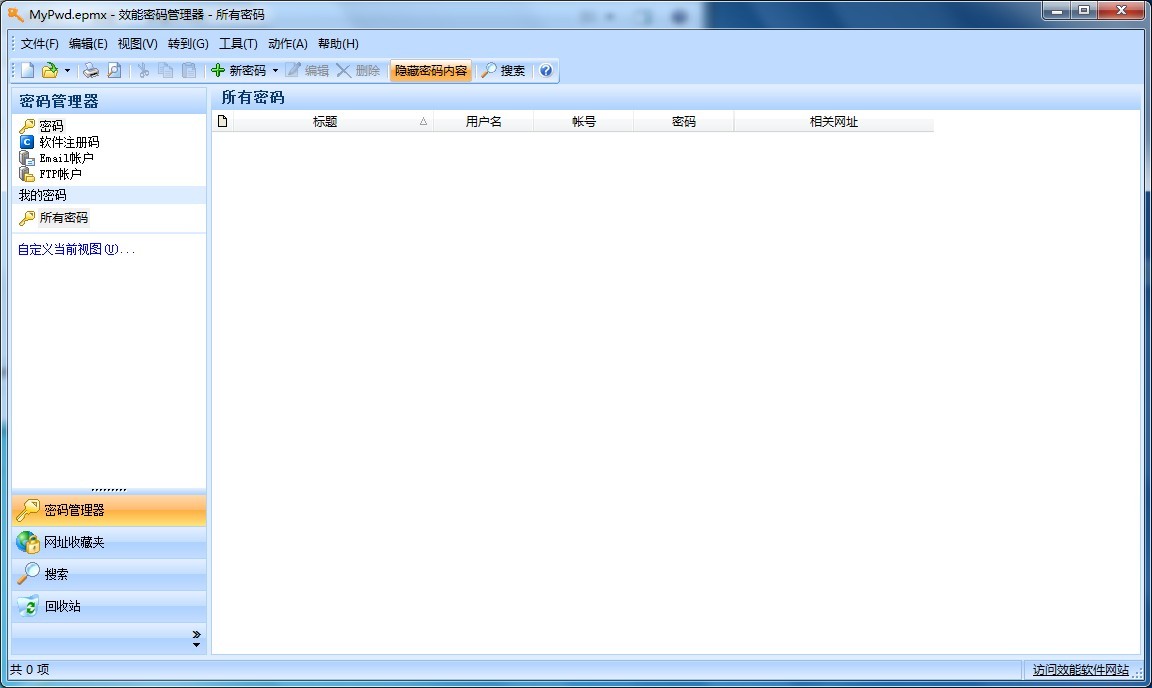The image size is (1152, 688).
Task: Open the 文件(F) menu
Action: [40, 44]
